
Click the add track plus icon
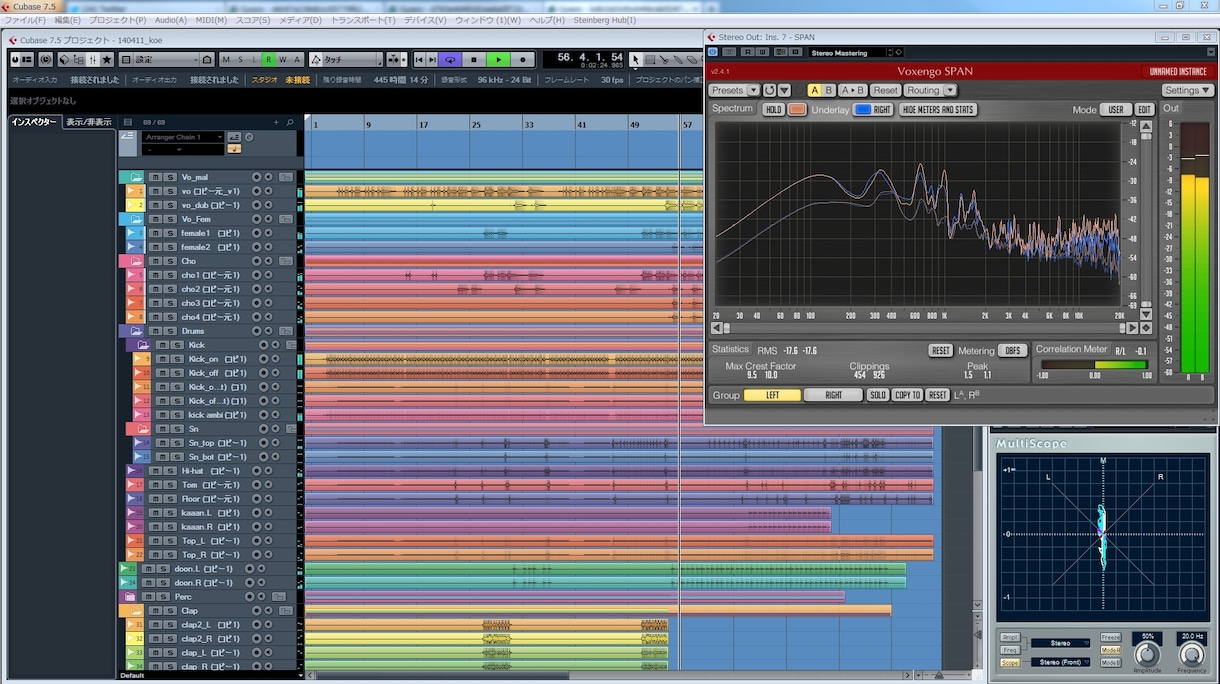[x=276, y=122]
